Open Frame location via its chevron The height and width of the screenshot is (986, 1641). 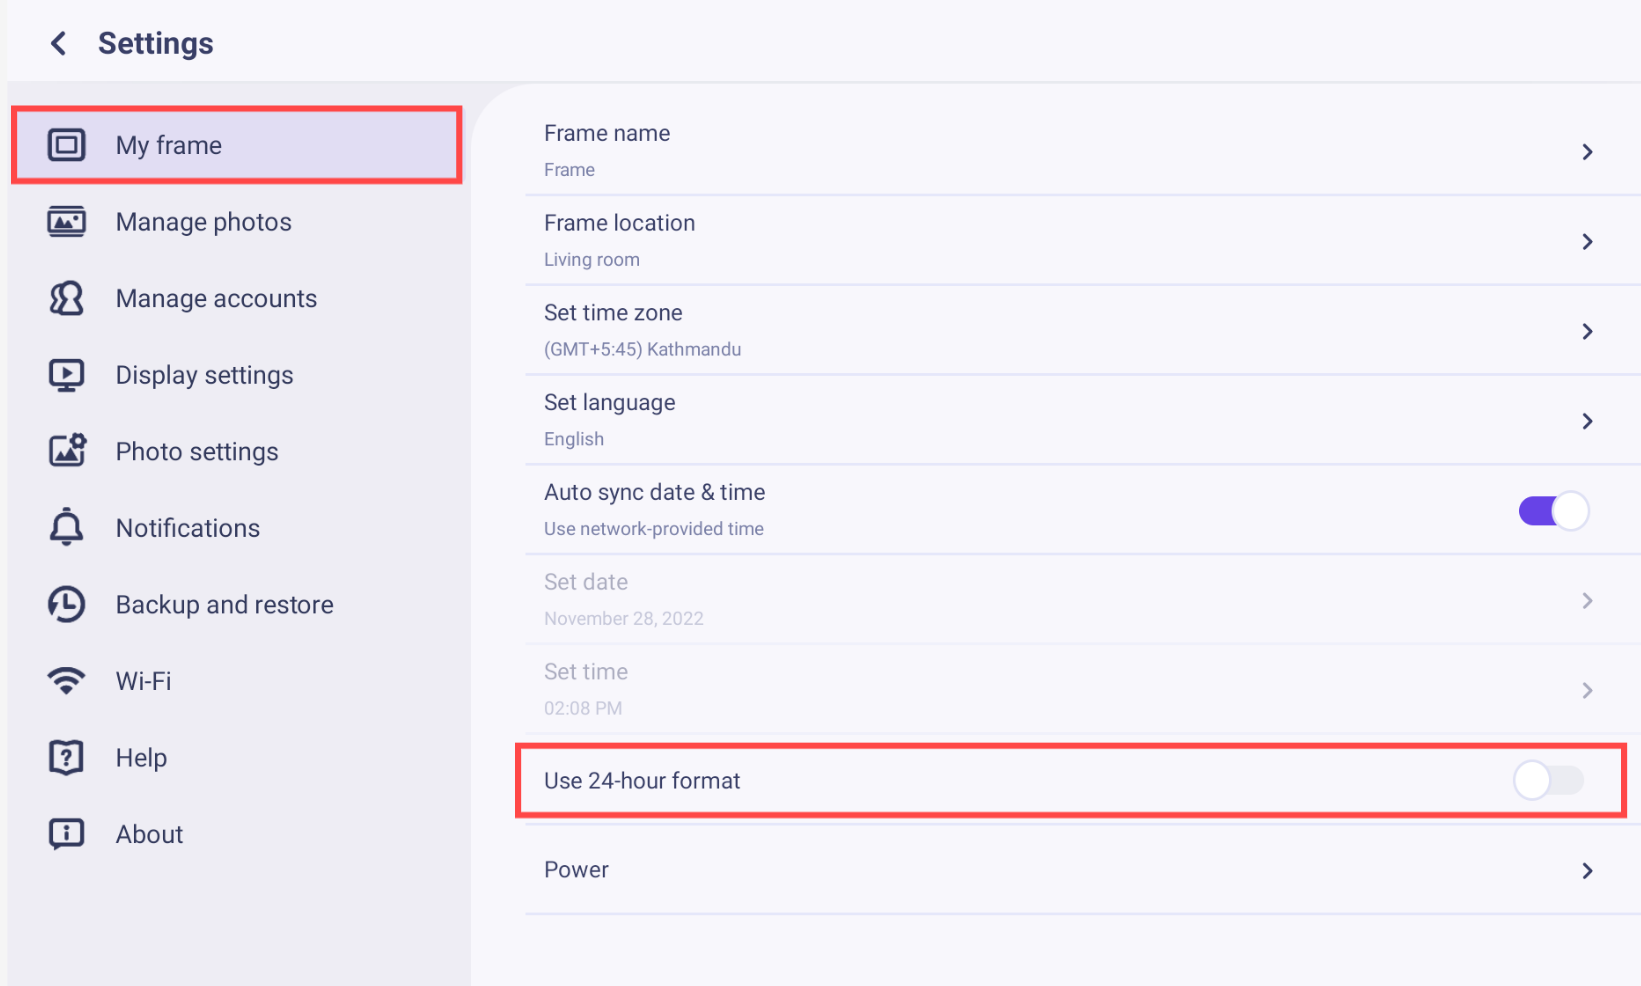[1587, 241]
